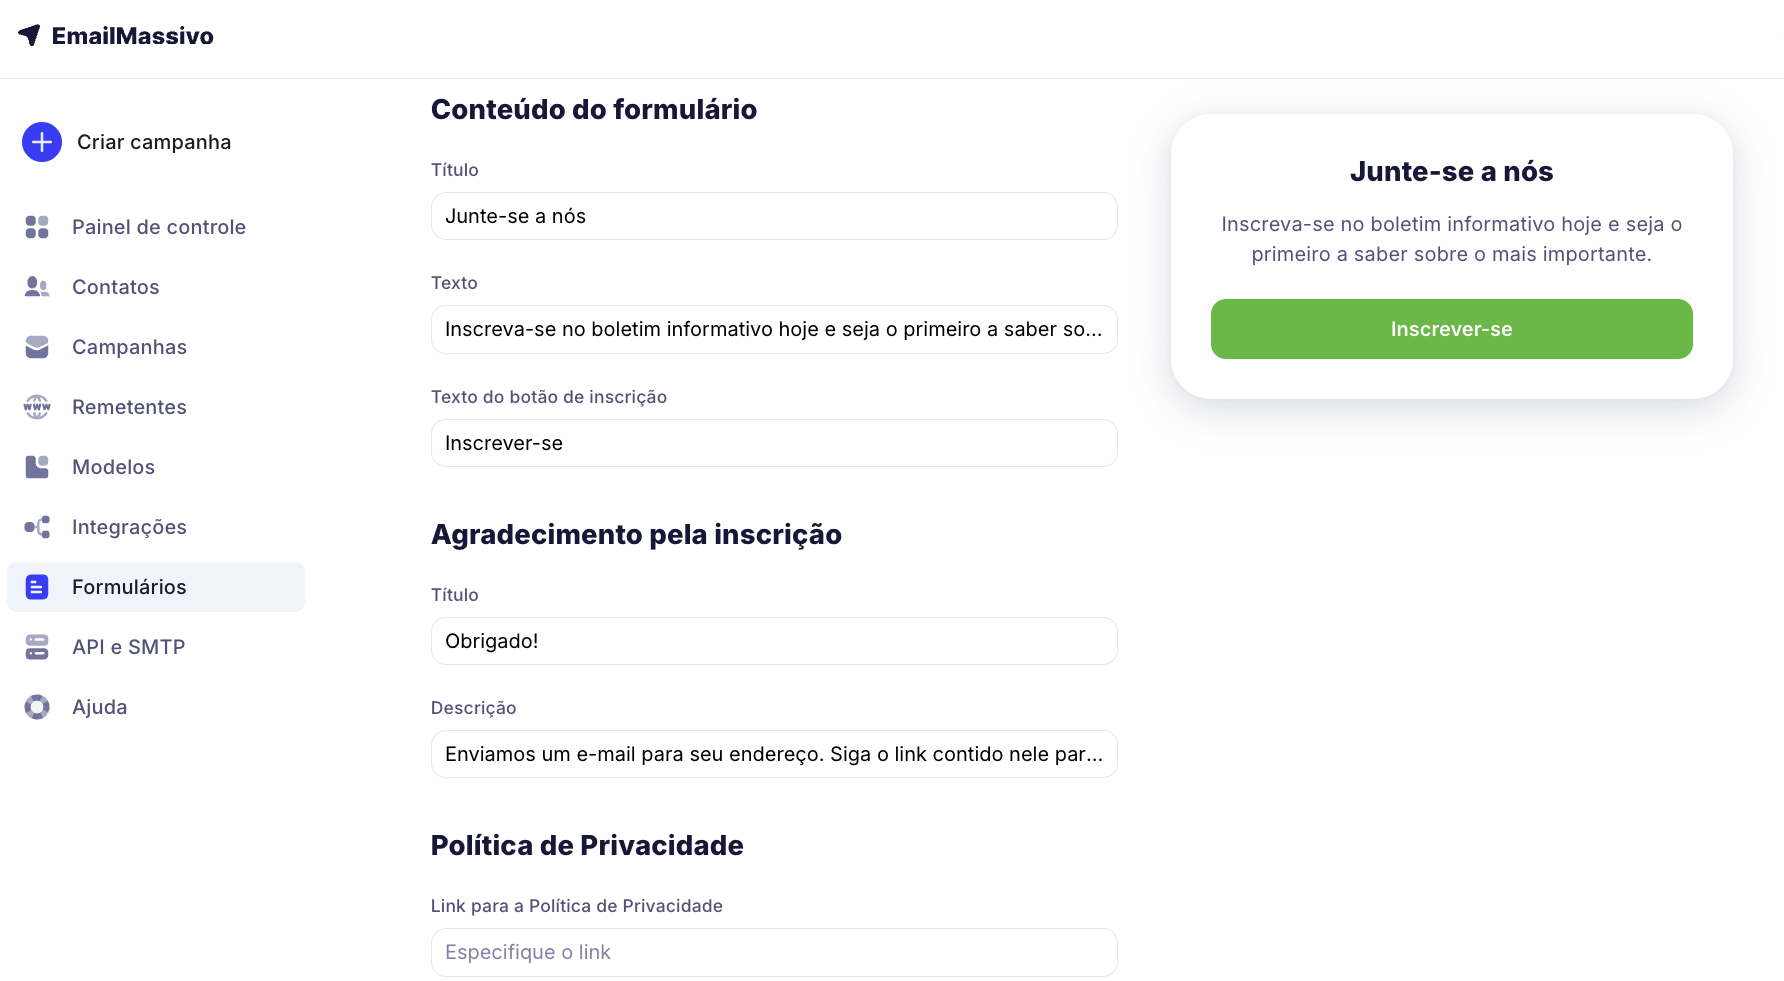Click the Contatos people icon
The image size is (1784, 981).
coord(37,287)
